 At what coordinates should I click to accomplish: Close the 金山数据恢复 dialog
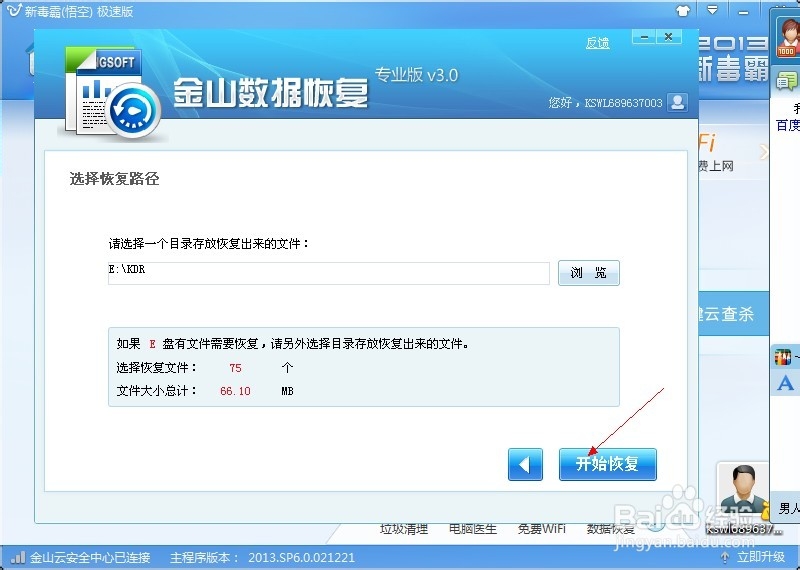point(669,37)
